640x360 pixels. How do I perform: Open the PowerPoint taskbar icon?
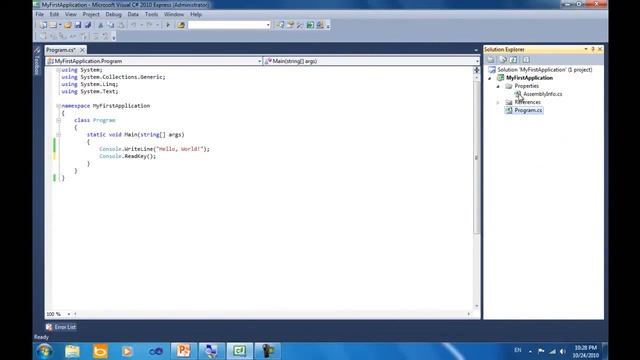[183, 351]
